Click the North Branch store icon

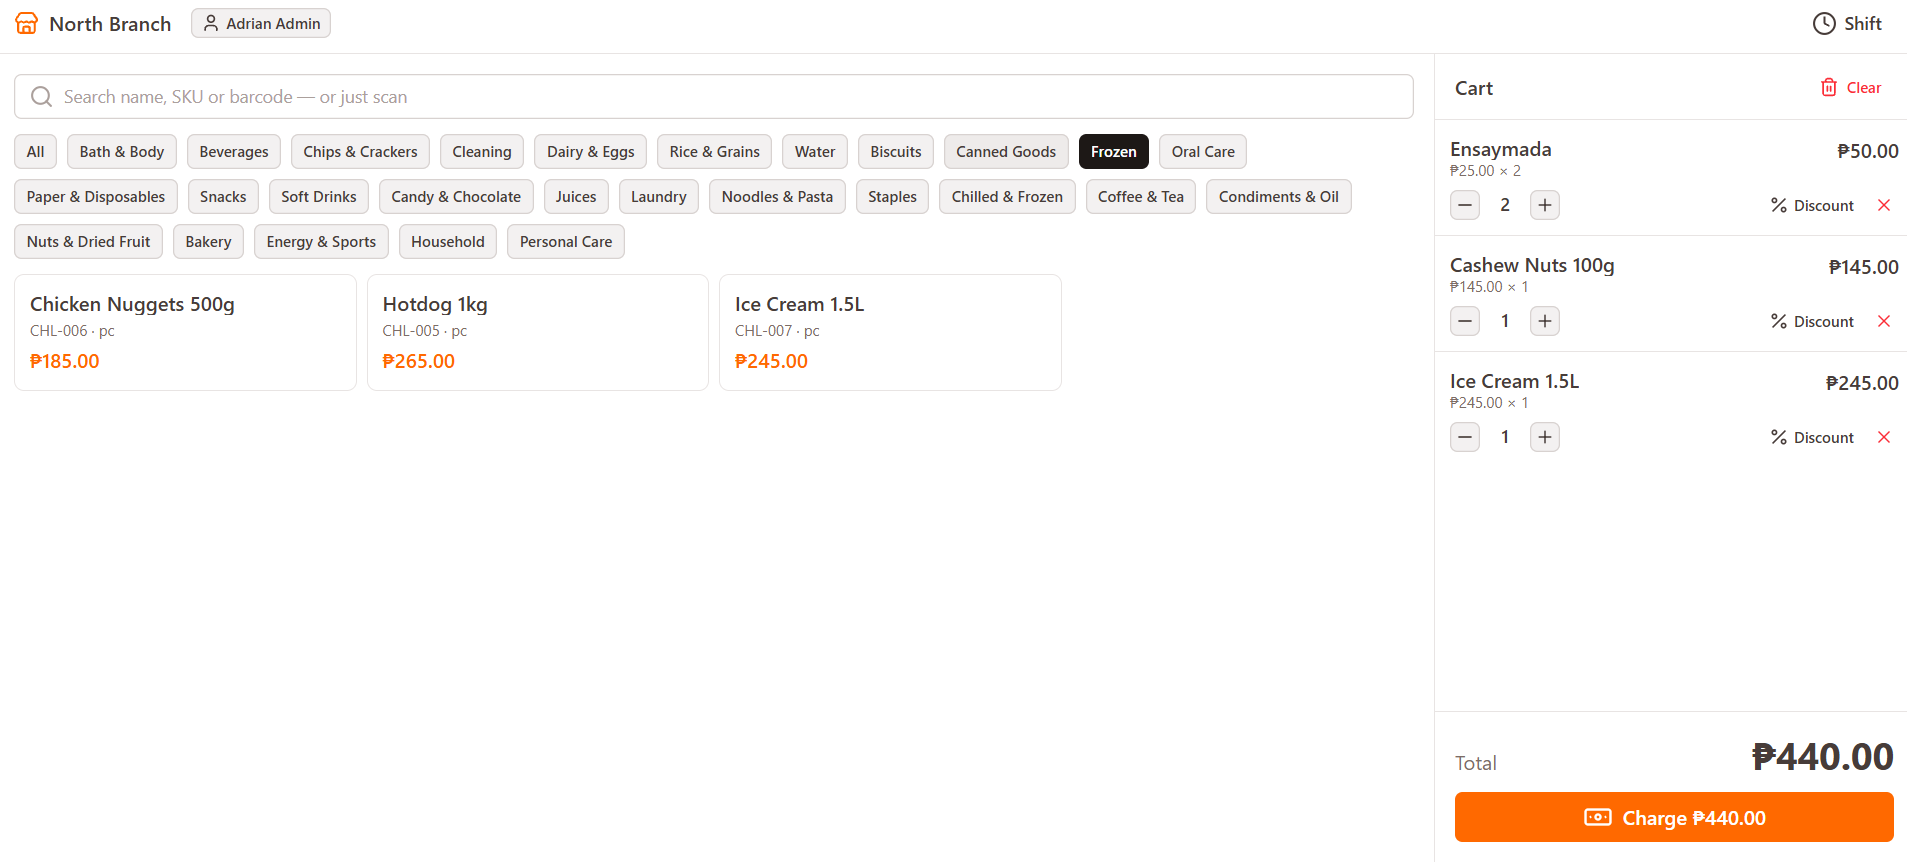[x=27, y=23]
